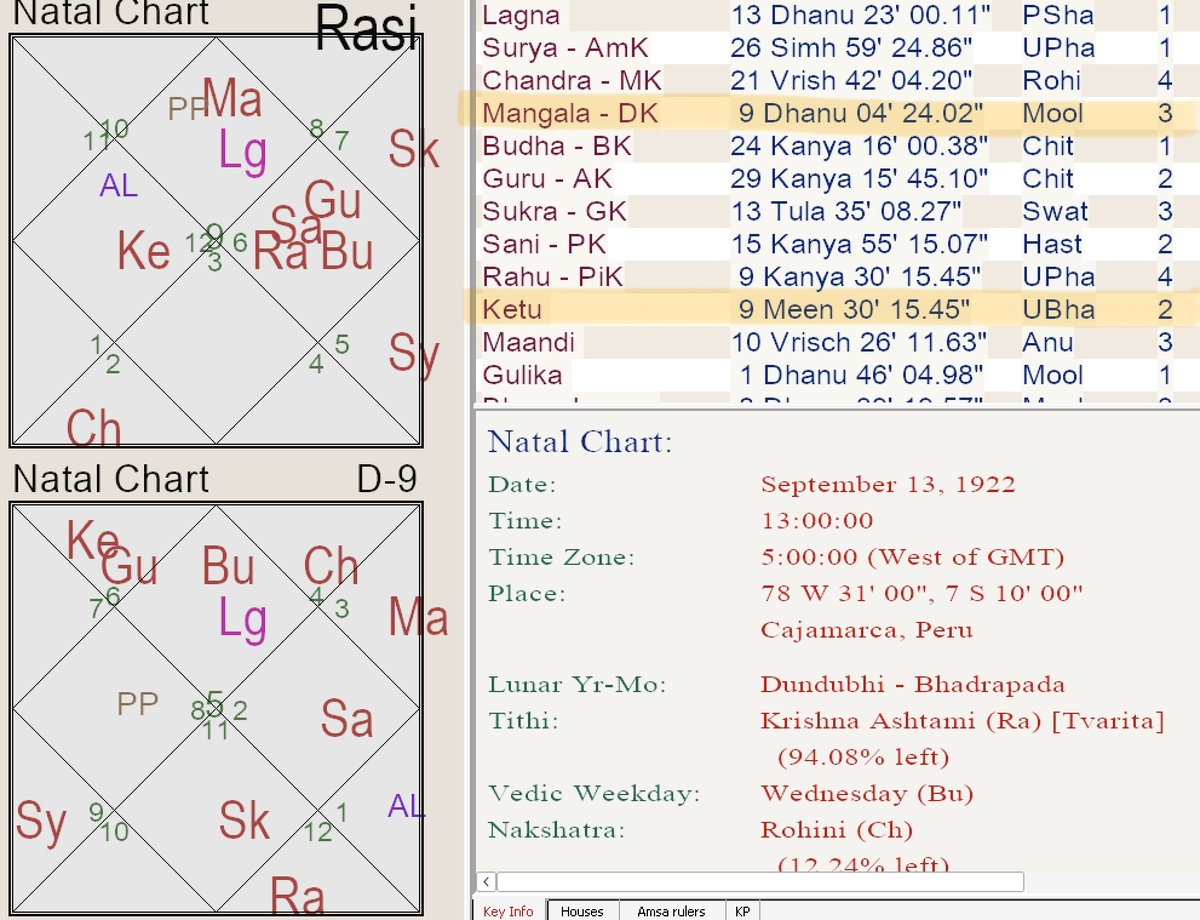Click the D-9 chart title
1200x920 pixels.
coord(387,479)
